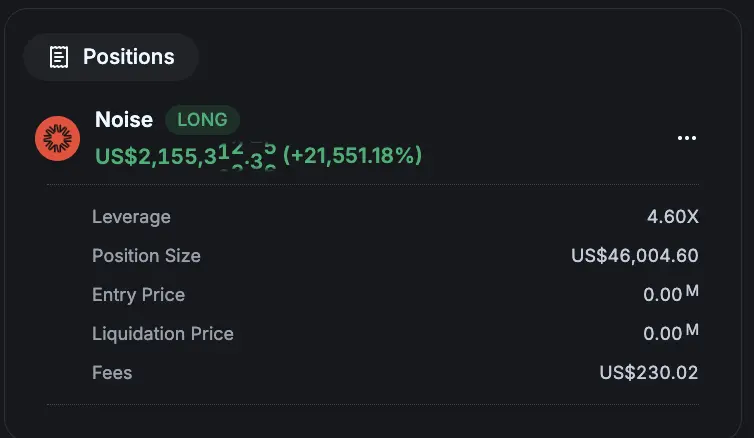
Task: Select the 4.60X leverage value
Action: click(673, 217)
